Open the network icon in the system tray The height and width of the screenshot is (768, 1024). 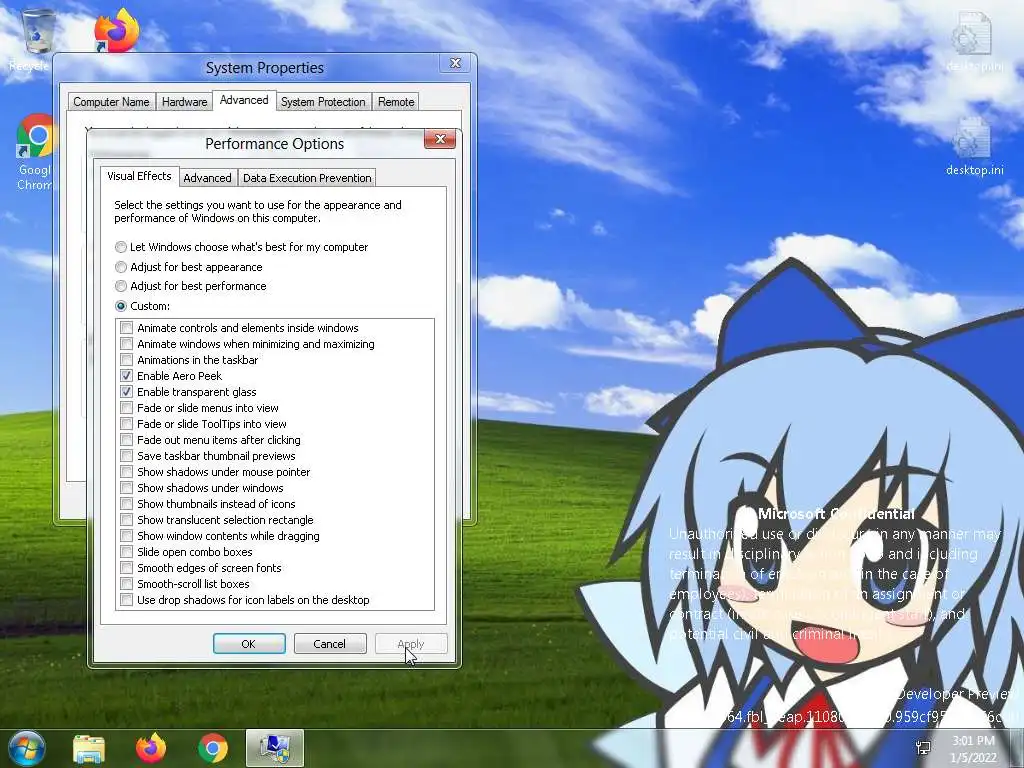pos(923,748)
